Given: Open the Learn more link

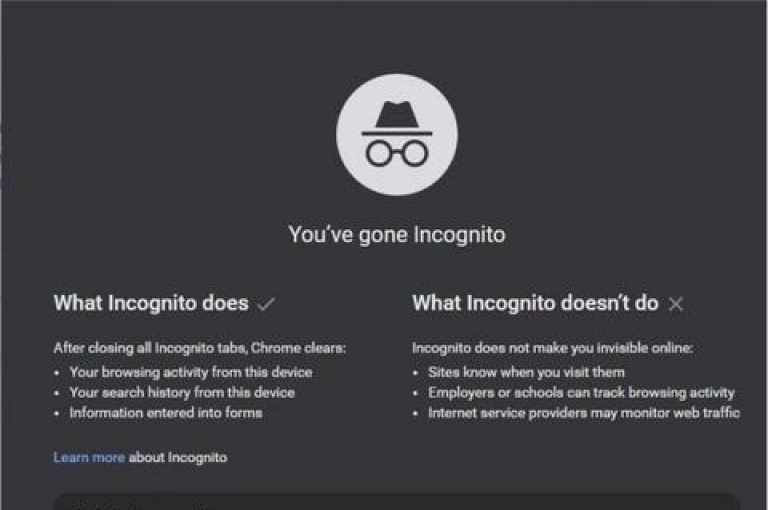Looking at the screenshot, I should tap(89, 458).
